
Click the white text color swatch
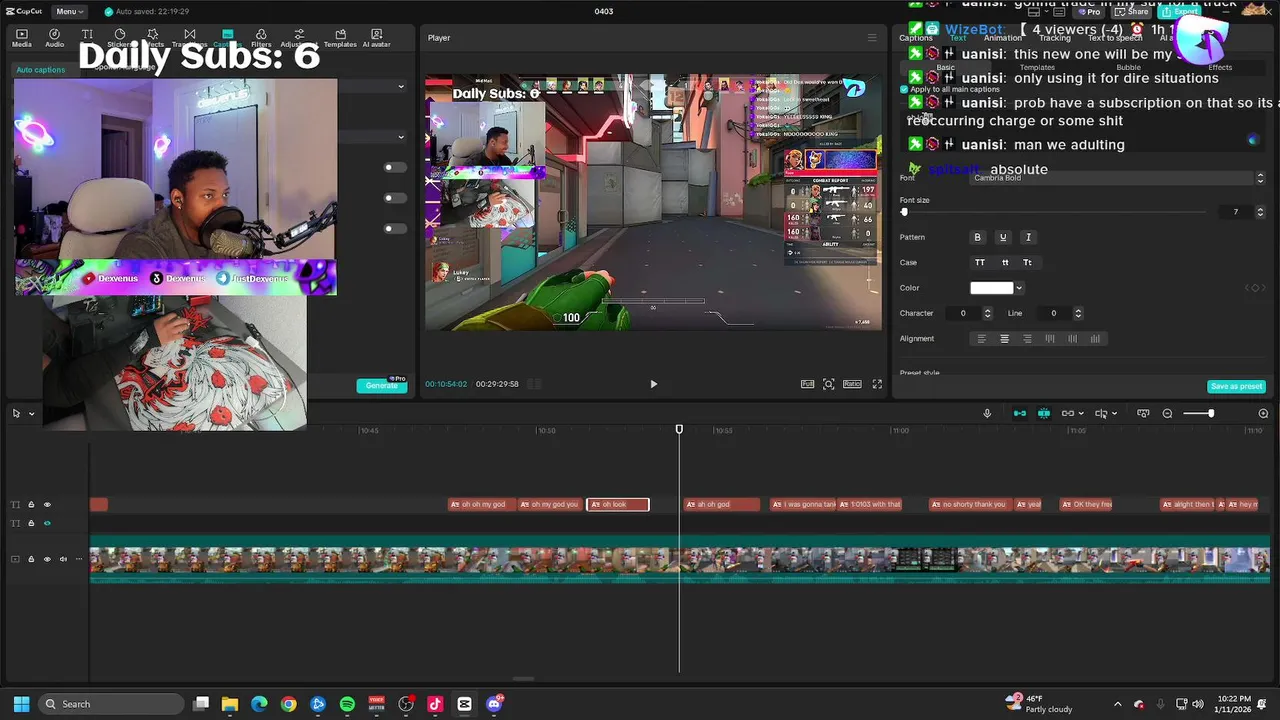(992, 288)
